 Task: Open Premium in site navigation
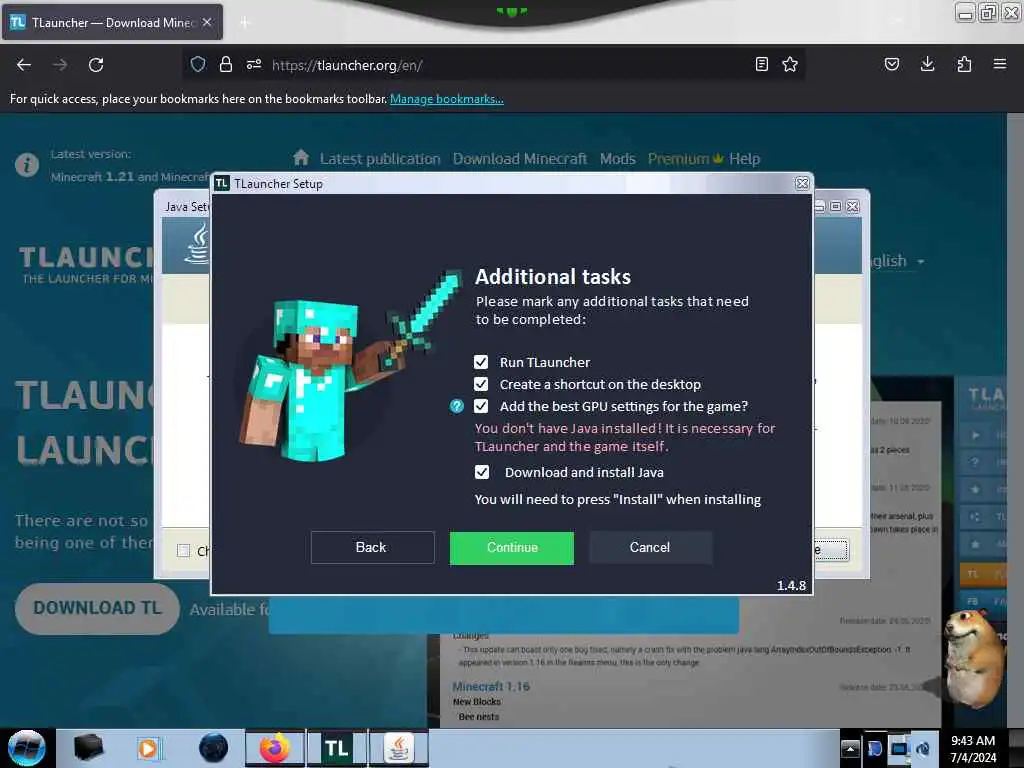point(685,159)
